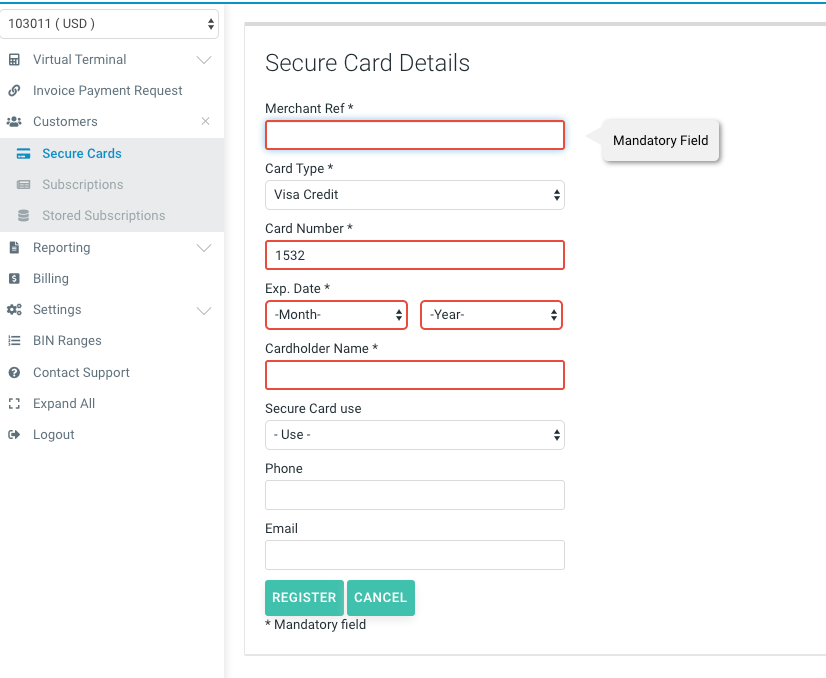Focus the Merchant Ref input field
This screenshot has width=826, height=678.
(414, 135)
